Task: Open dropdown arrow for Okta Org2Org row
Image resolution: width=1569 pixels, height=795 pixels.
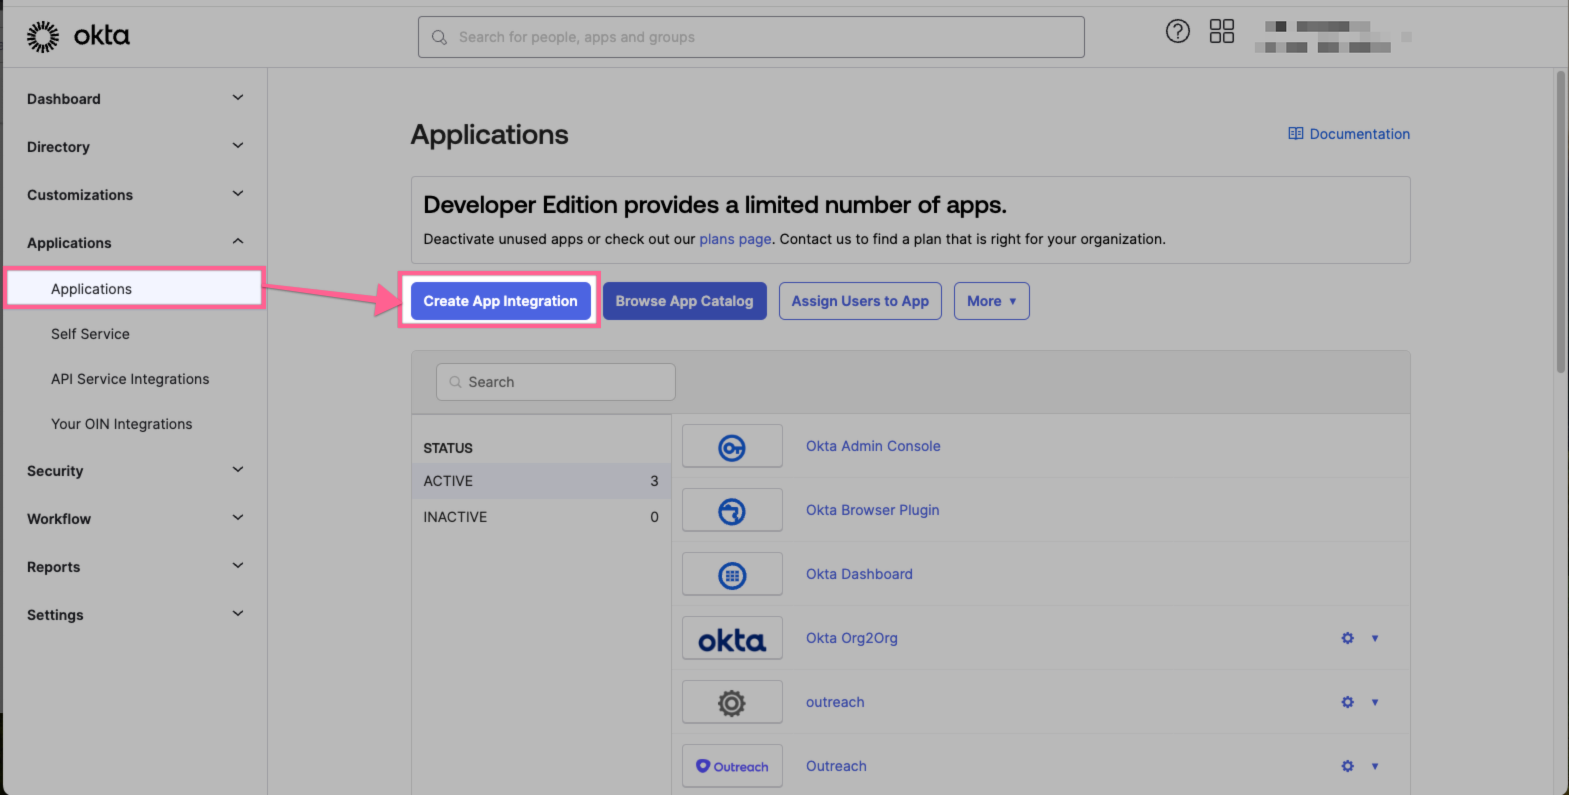Action: [x=1375, y=638]
